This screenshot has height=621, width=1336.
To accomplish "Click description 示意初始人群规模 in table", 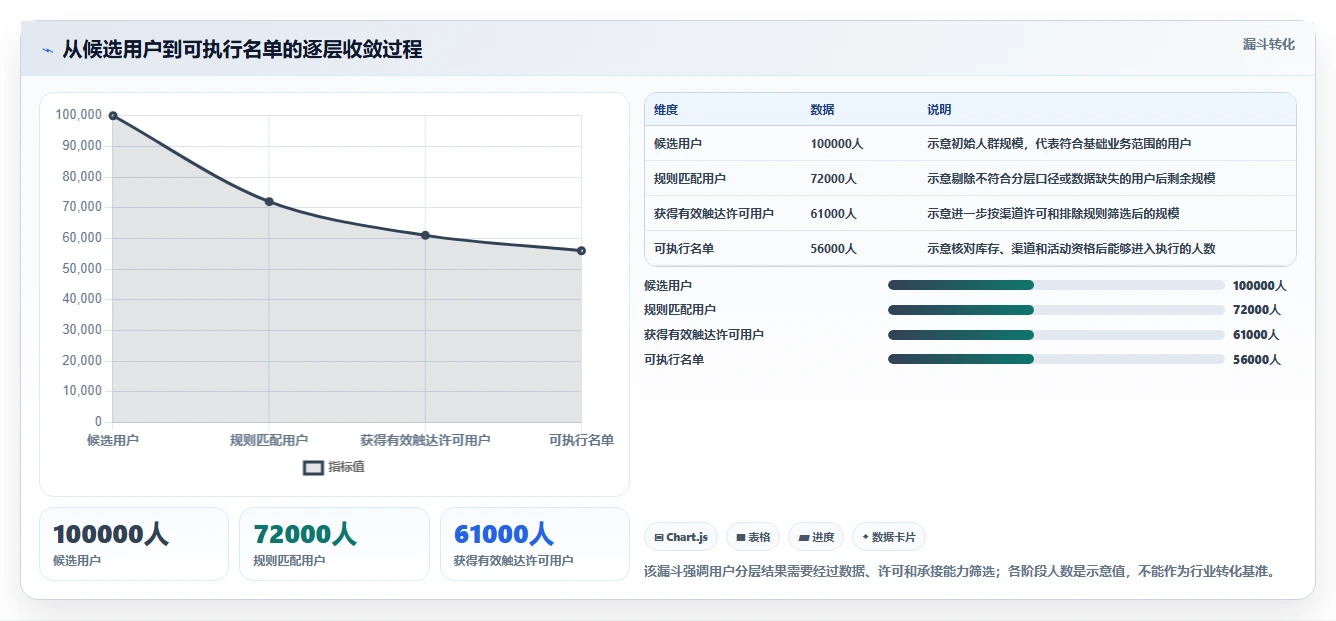I will pyautogui.click(x=1059, y=144).
